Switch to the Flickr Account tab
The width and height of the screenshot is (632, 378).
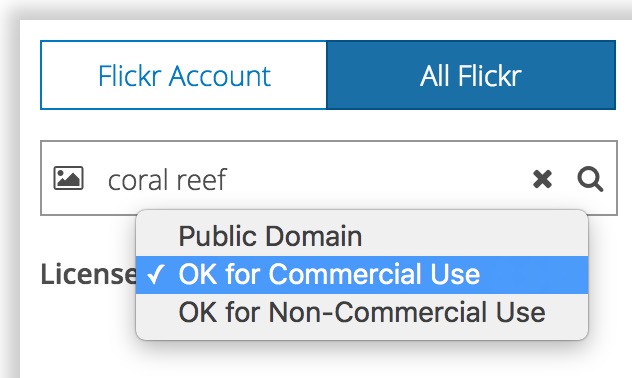[x=184, y=75]
